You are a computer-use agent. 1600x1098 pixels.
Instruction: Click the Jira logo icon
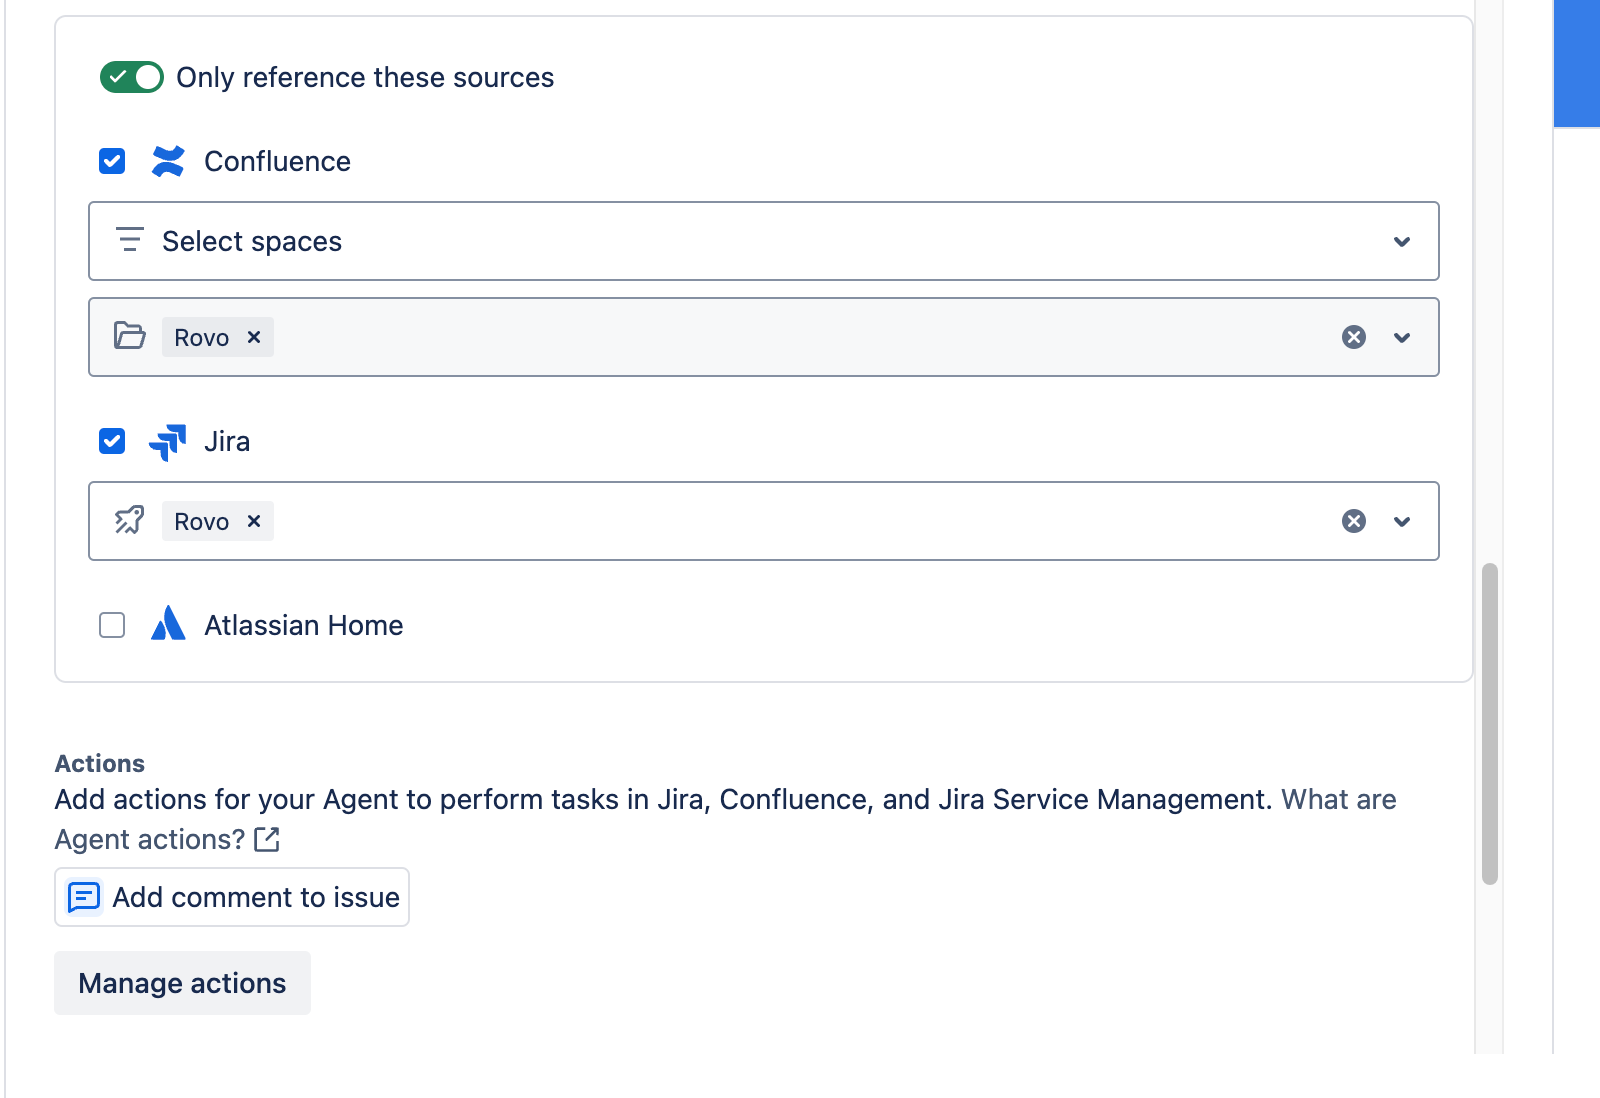[168, 441]
